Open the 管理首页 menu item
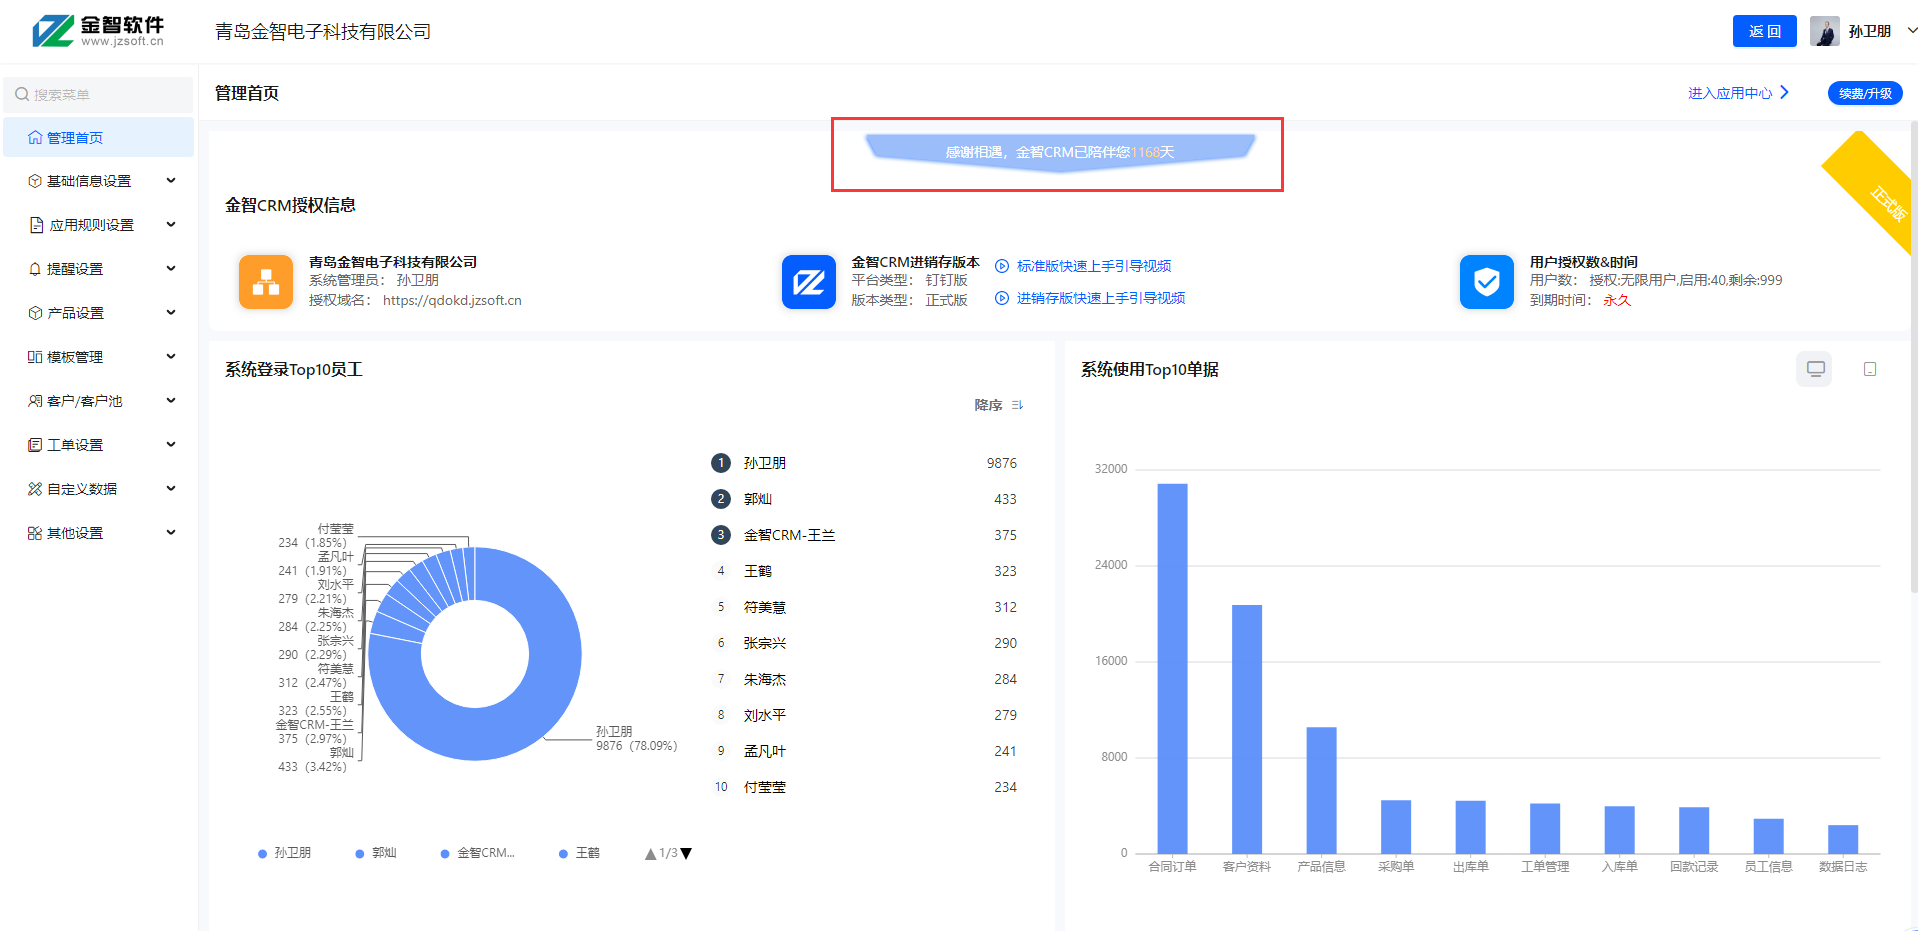Screen dimensions: 1918x931 point(98,137)
